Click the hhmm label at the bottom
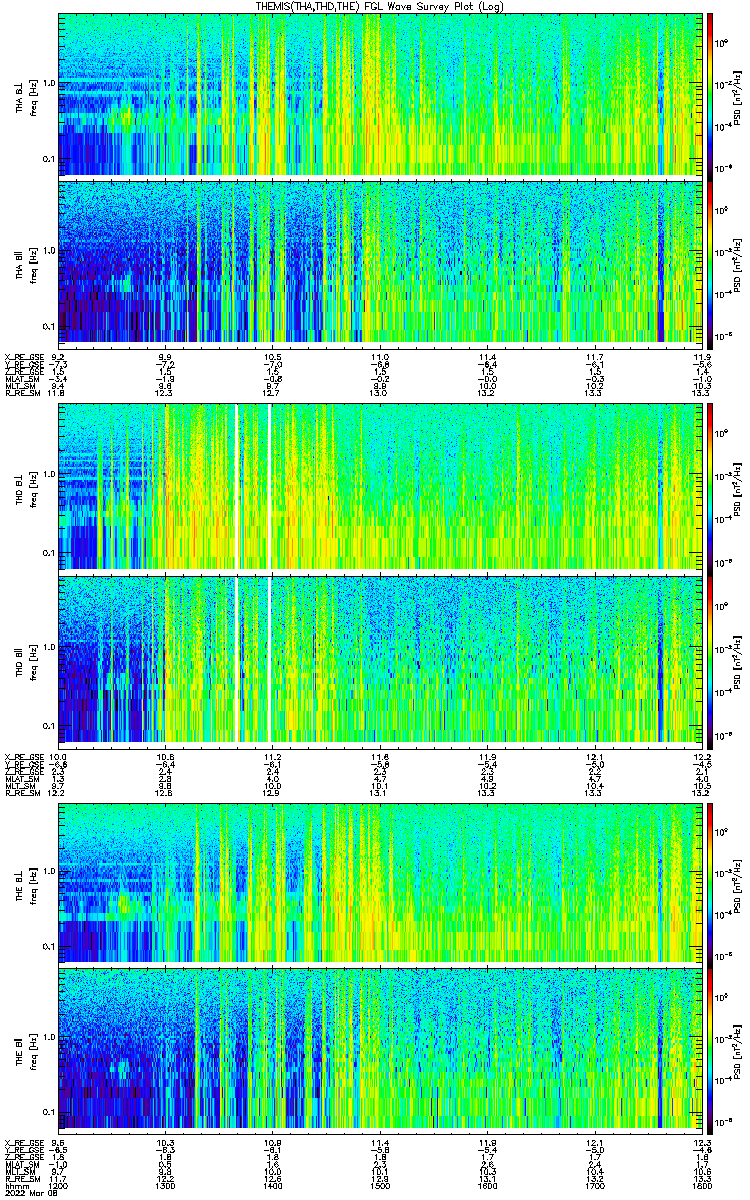Screen dimensions: 750x1200 pos(15,1185)
